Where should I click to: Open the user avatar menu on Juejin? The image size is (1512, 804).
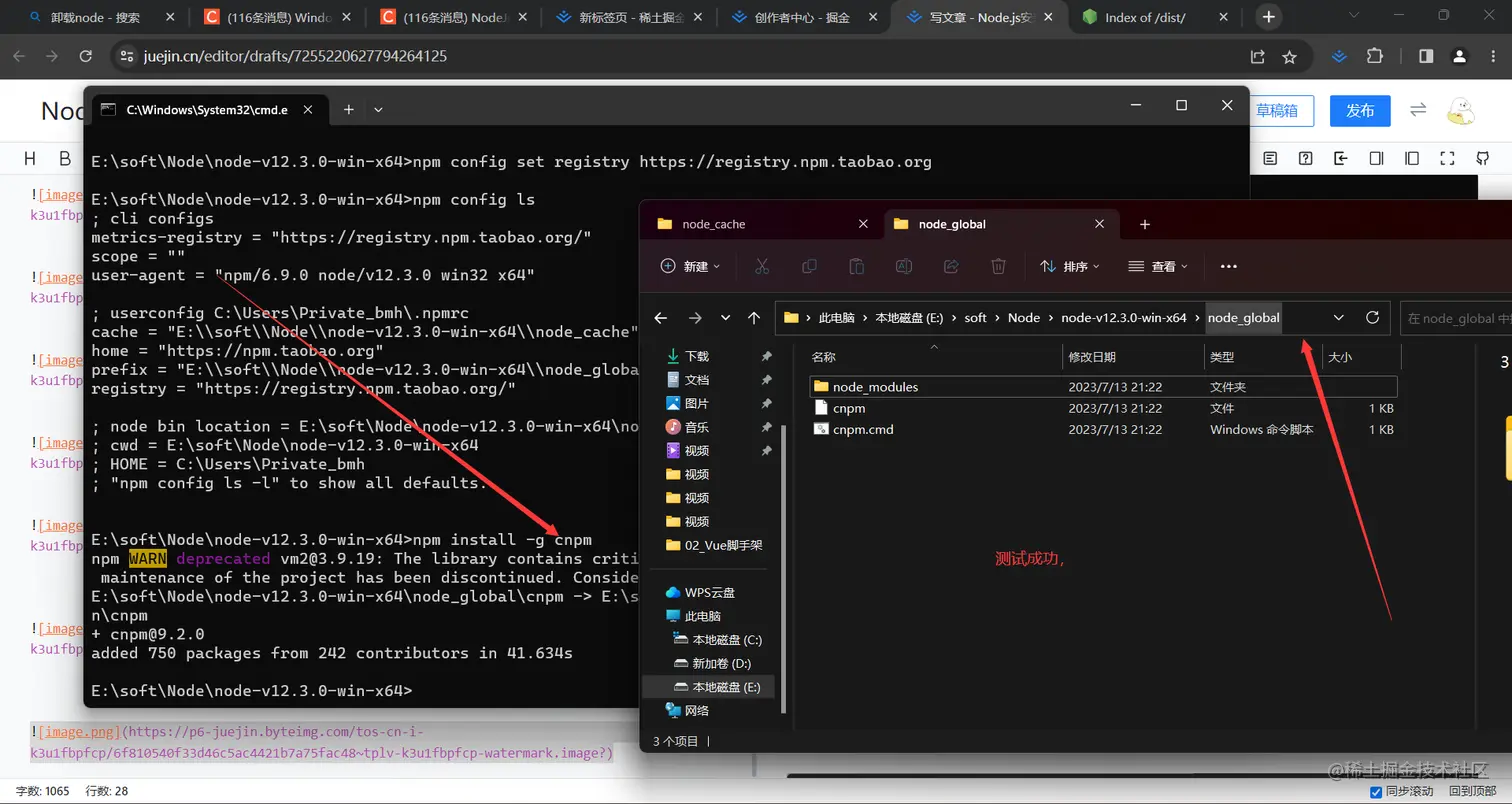[x=1461, y=110]
